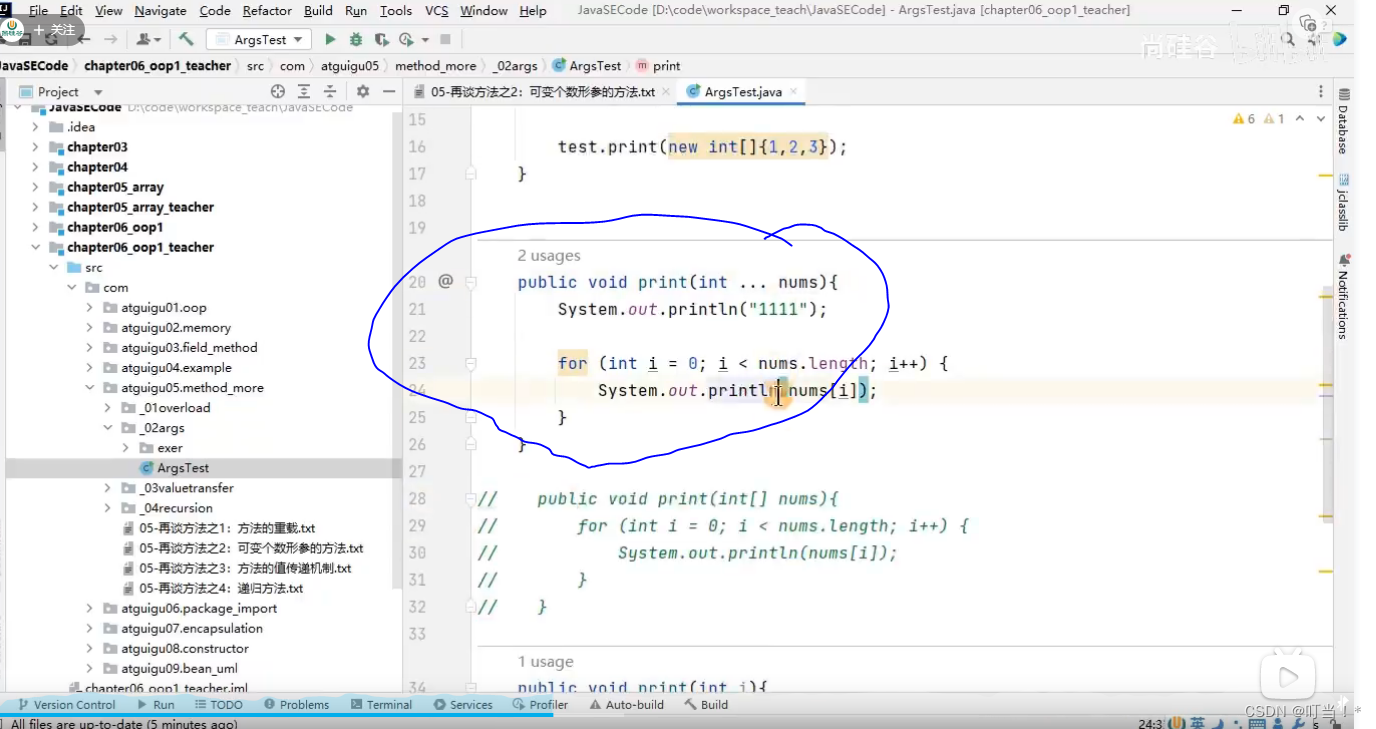Viewport: 1376px width, 729px height.
Task: Click the Debug bug icon
Action: [356, 39]
